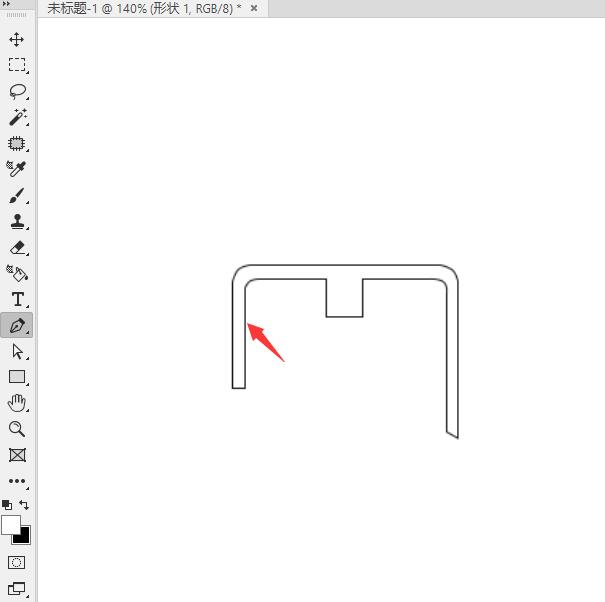Open the white foreground color swatch
This screenshot has height=602, width=605.
[x=9, y=524]
